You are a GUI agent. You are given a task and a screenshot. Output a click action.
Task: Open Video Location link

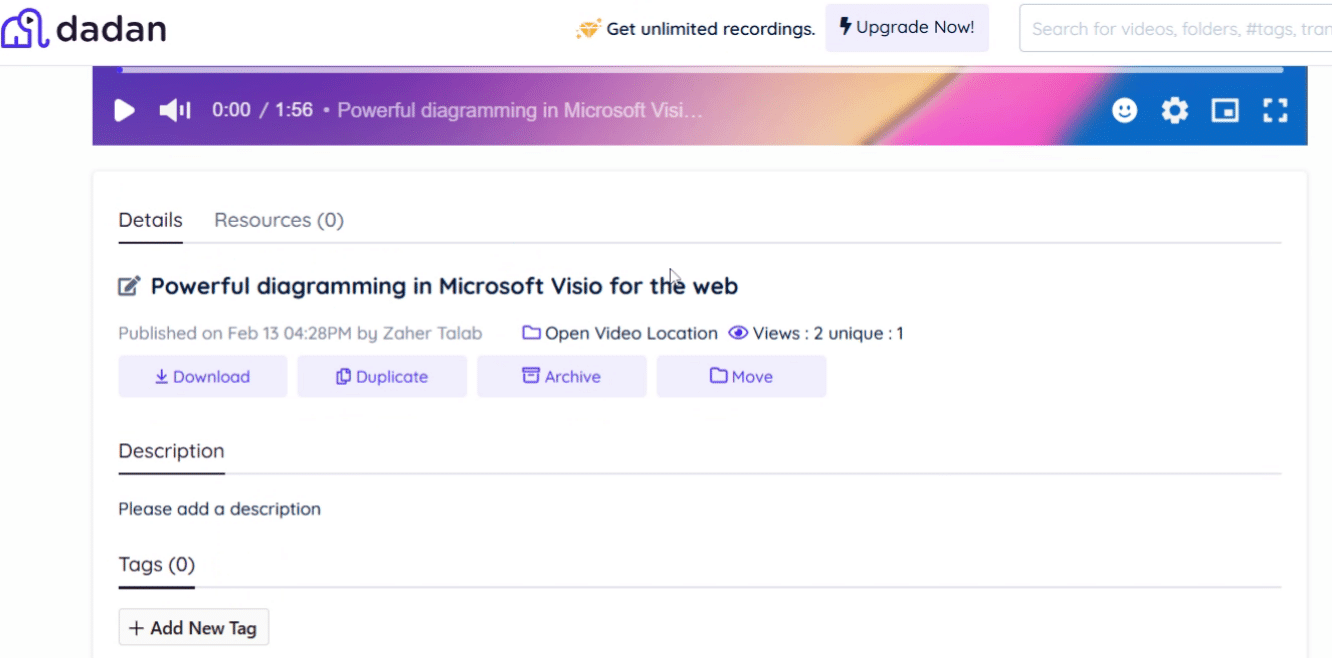(620, 333)
